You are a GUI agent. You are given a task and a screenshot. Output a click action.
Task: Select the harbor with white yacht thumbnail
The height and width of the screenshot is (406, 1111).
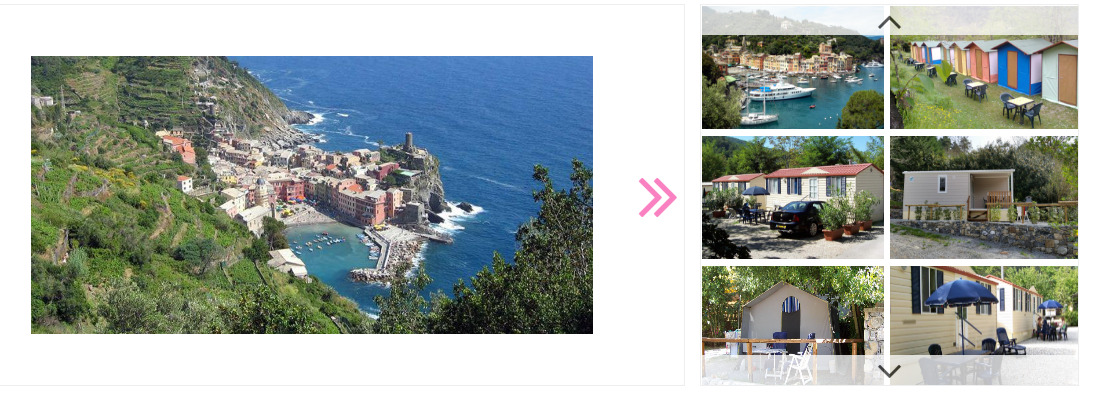[793, 82]
